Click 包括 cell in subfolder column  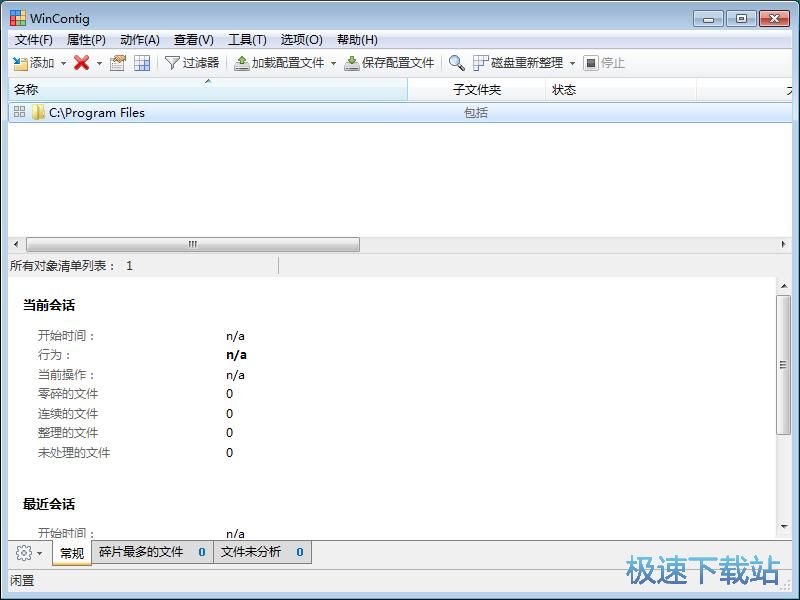pos(476,113)
